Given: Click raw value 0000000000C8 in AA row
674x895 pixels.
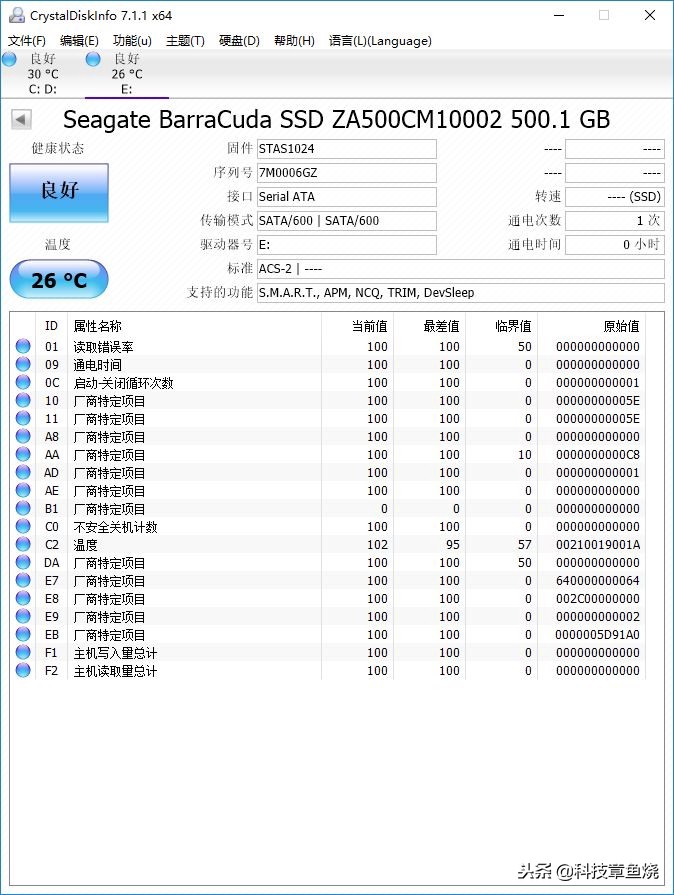Looking at the screenshot, I should [x=598, y=455].
